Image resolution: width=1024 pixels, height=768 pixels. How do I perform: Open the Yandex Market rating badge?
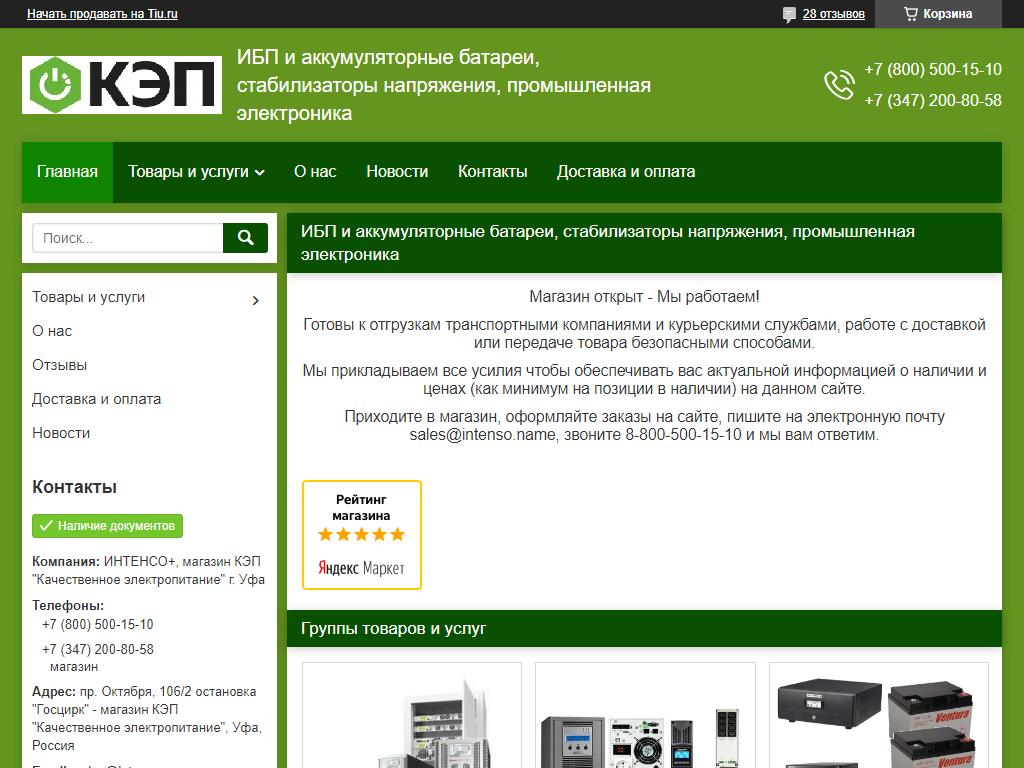362,535
